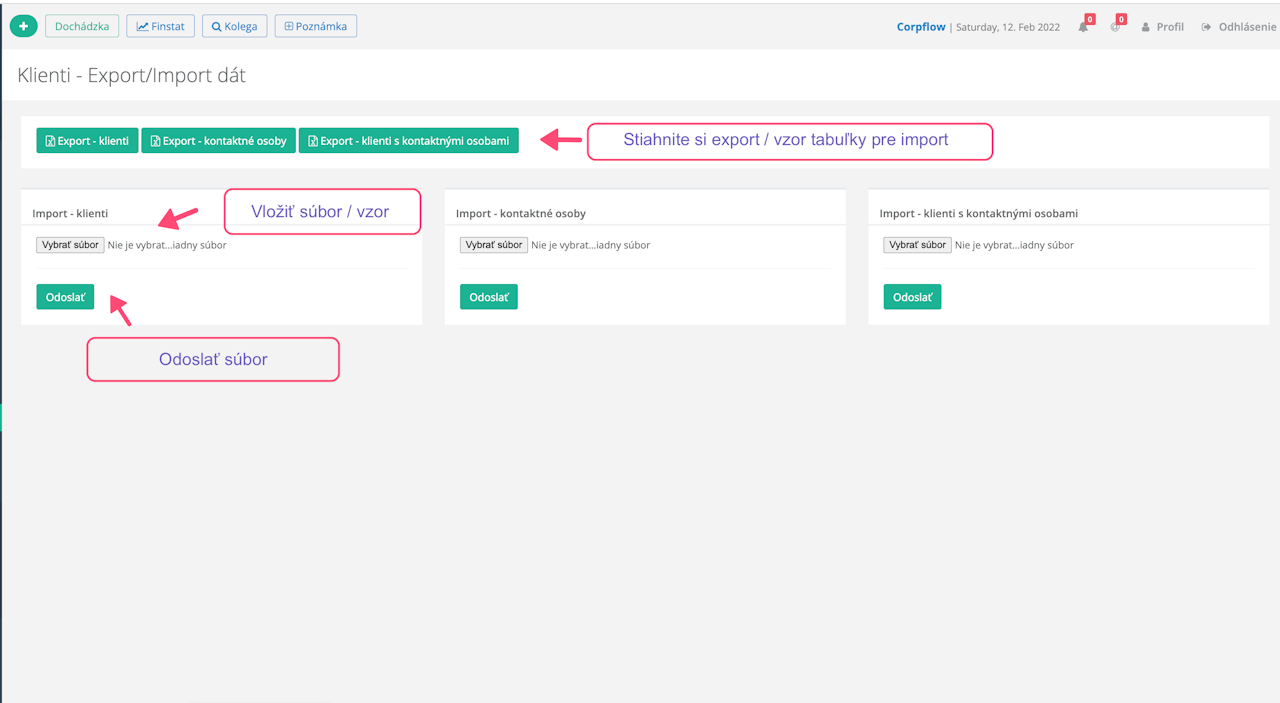Open notifications bell icon
1280x703 pixels.
[1083, 27]
